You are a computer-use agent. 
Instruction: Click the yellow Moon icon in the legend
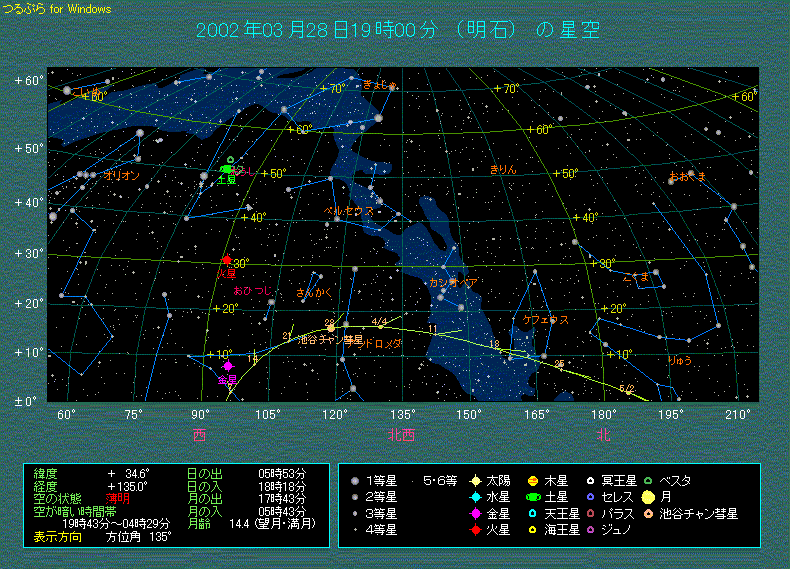pos(649,497)
